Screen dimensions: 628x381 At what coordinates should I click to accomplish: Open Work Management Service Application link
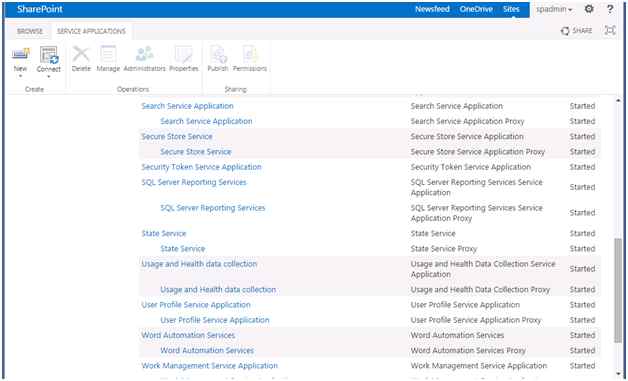click(209, 366)
